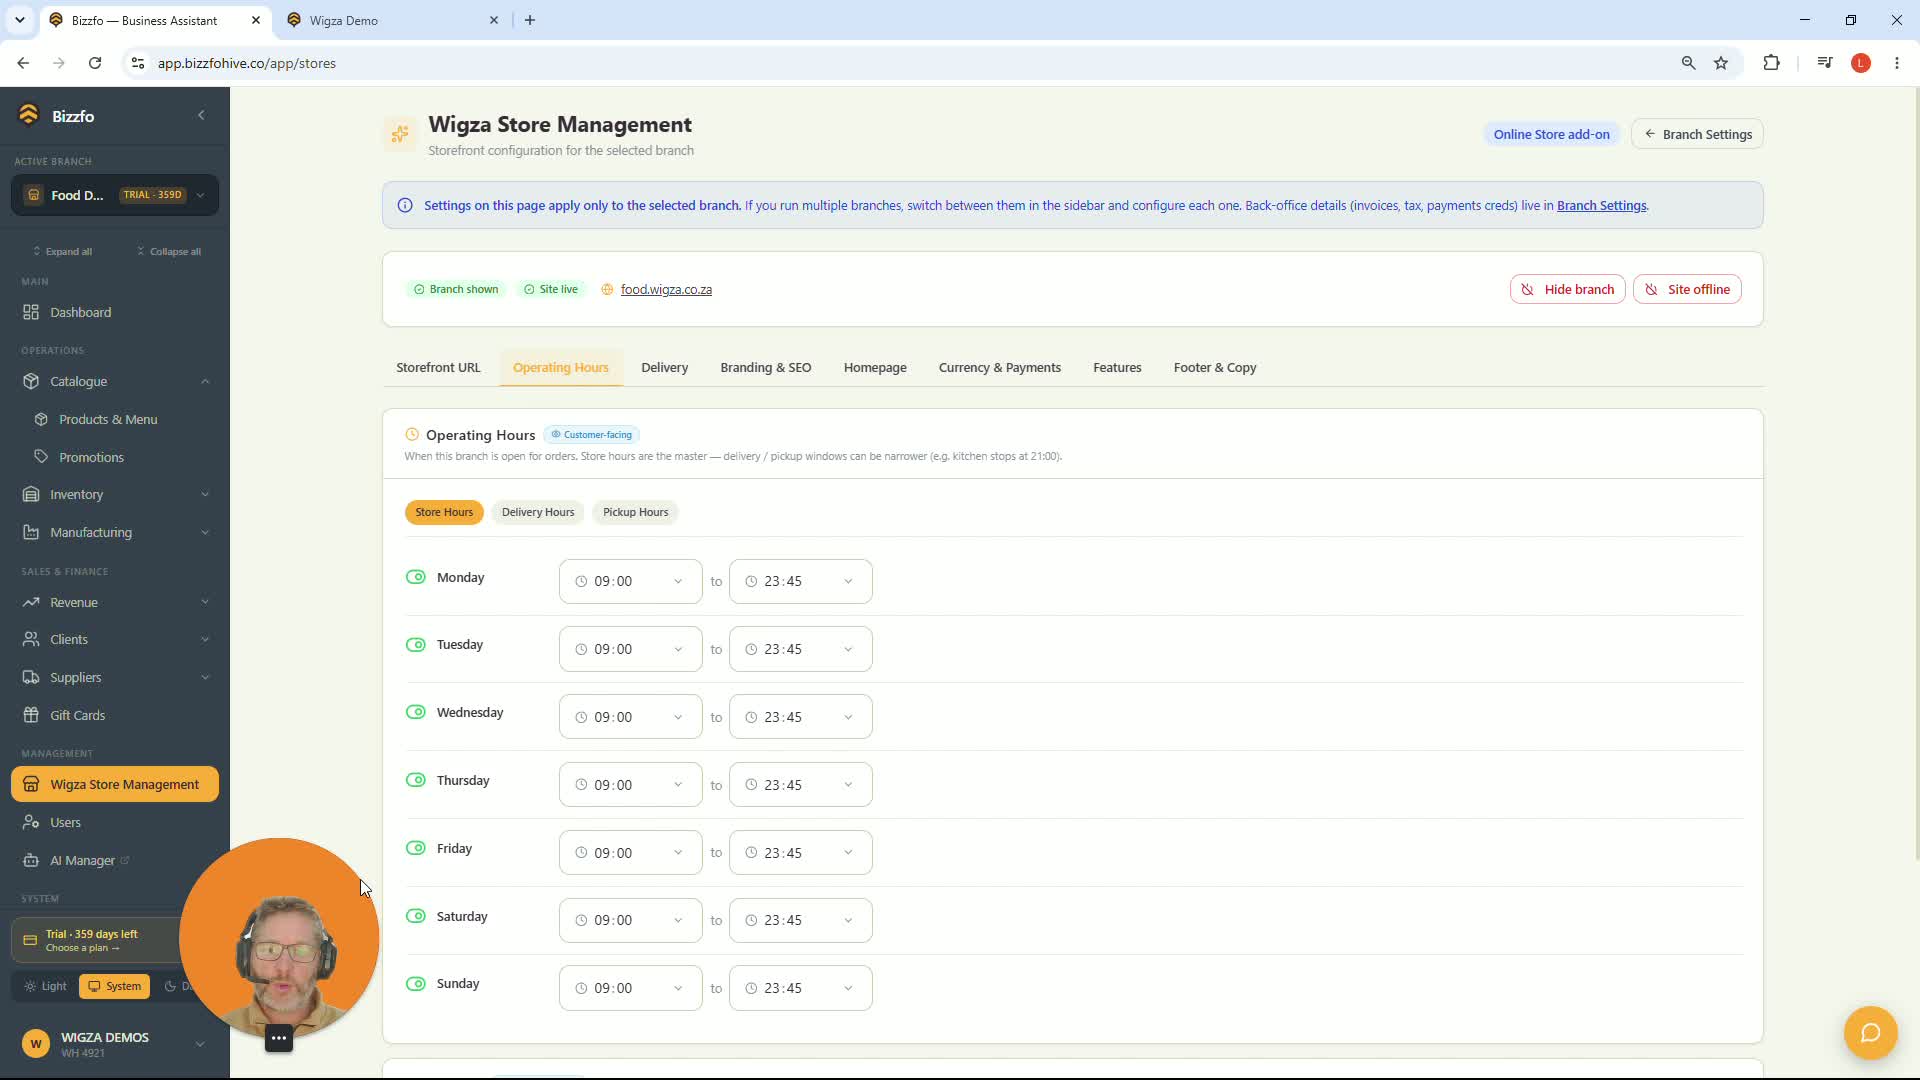1920x1080 pixels.
Task: Expand the Inventory sidebar section
Action: click(115, 494)
